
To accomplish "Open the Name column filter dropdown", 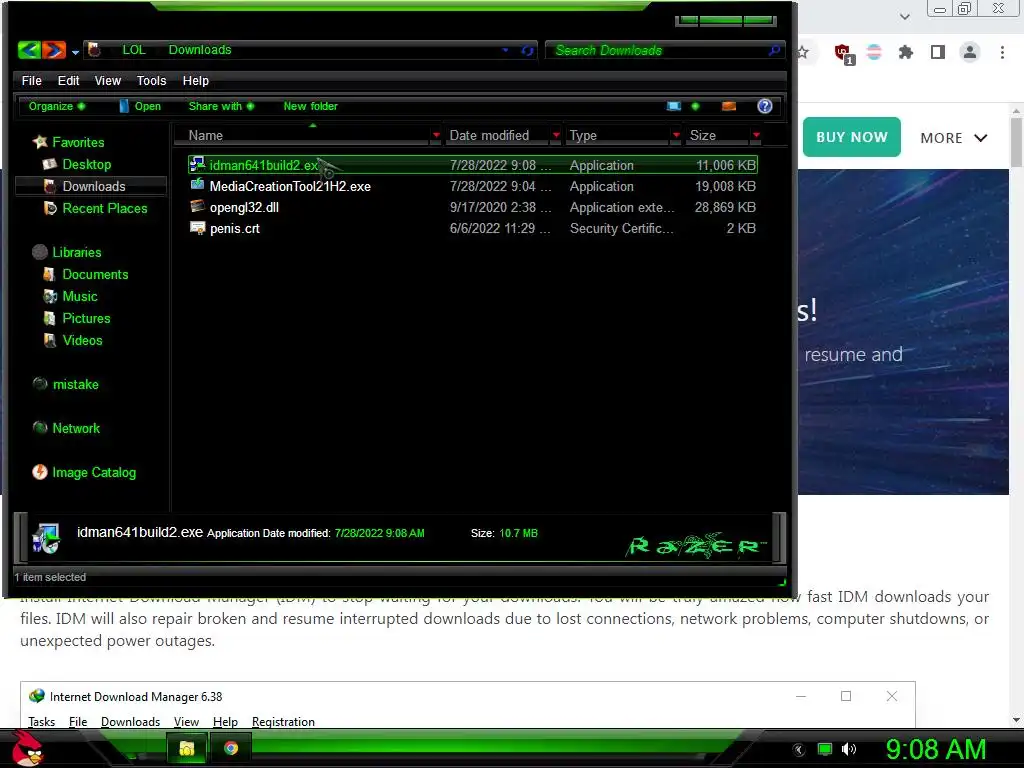I will [x=436, y=135].
